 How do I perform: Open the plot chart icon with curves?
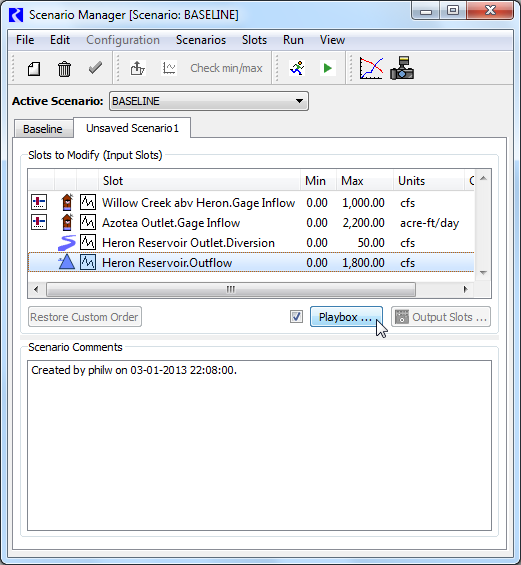pos(371,68)
